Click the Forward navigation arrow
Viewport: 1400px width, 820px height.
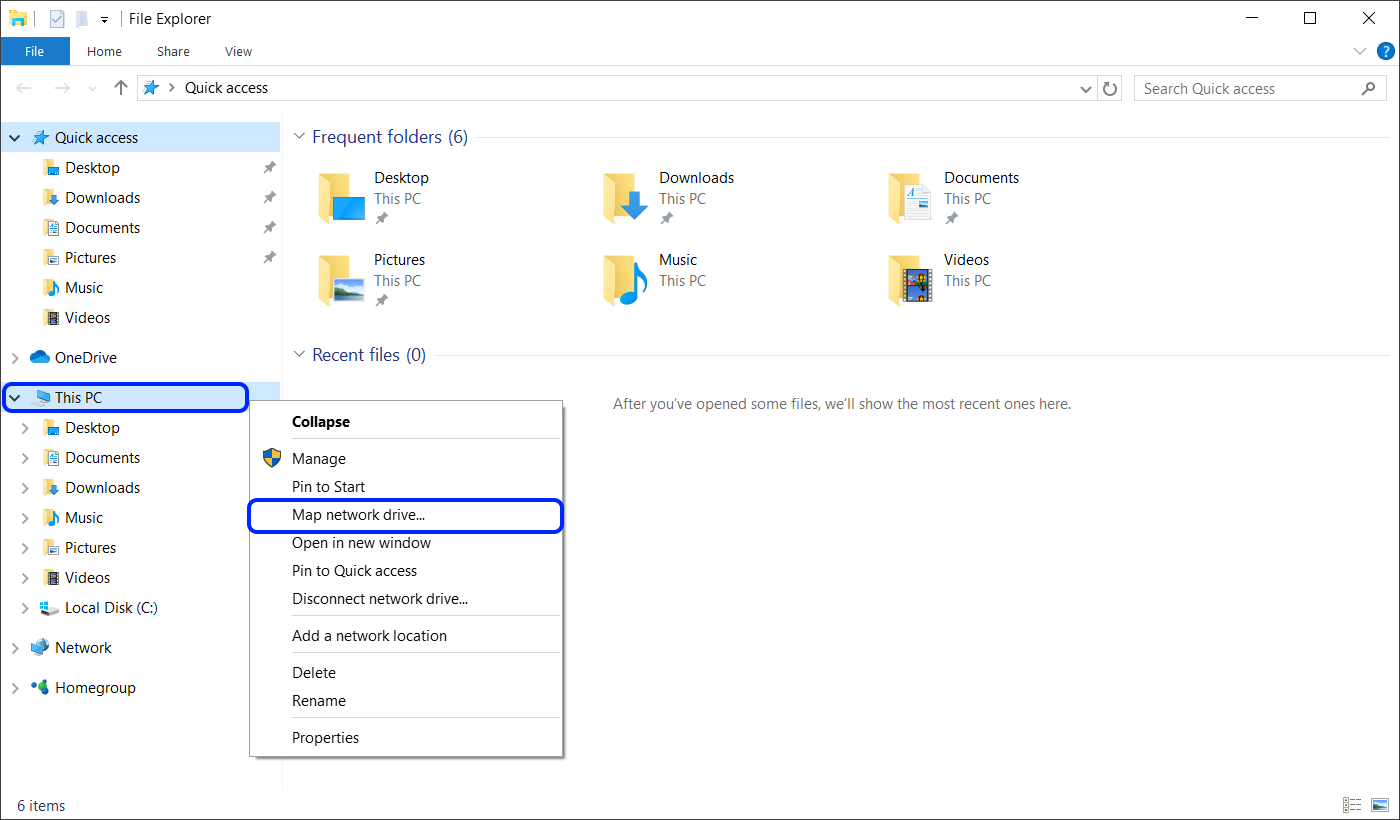62,88
